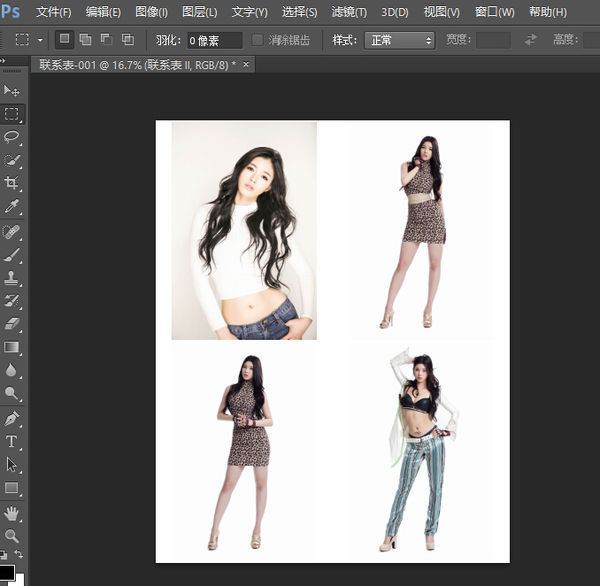Toggle Add to Selection mode
This screenshot has width=600, height=586.
(x=85, y=40)
